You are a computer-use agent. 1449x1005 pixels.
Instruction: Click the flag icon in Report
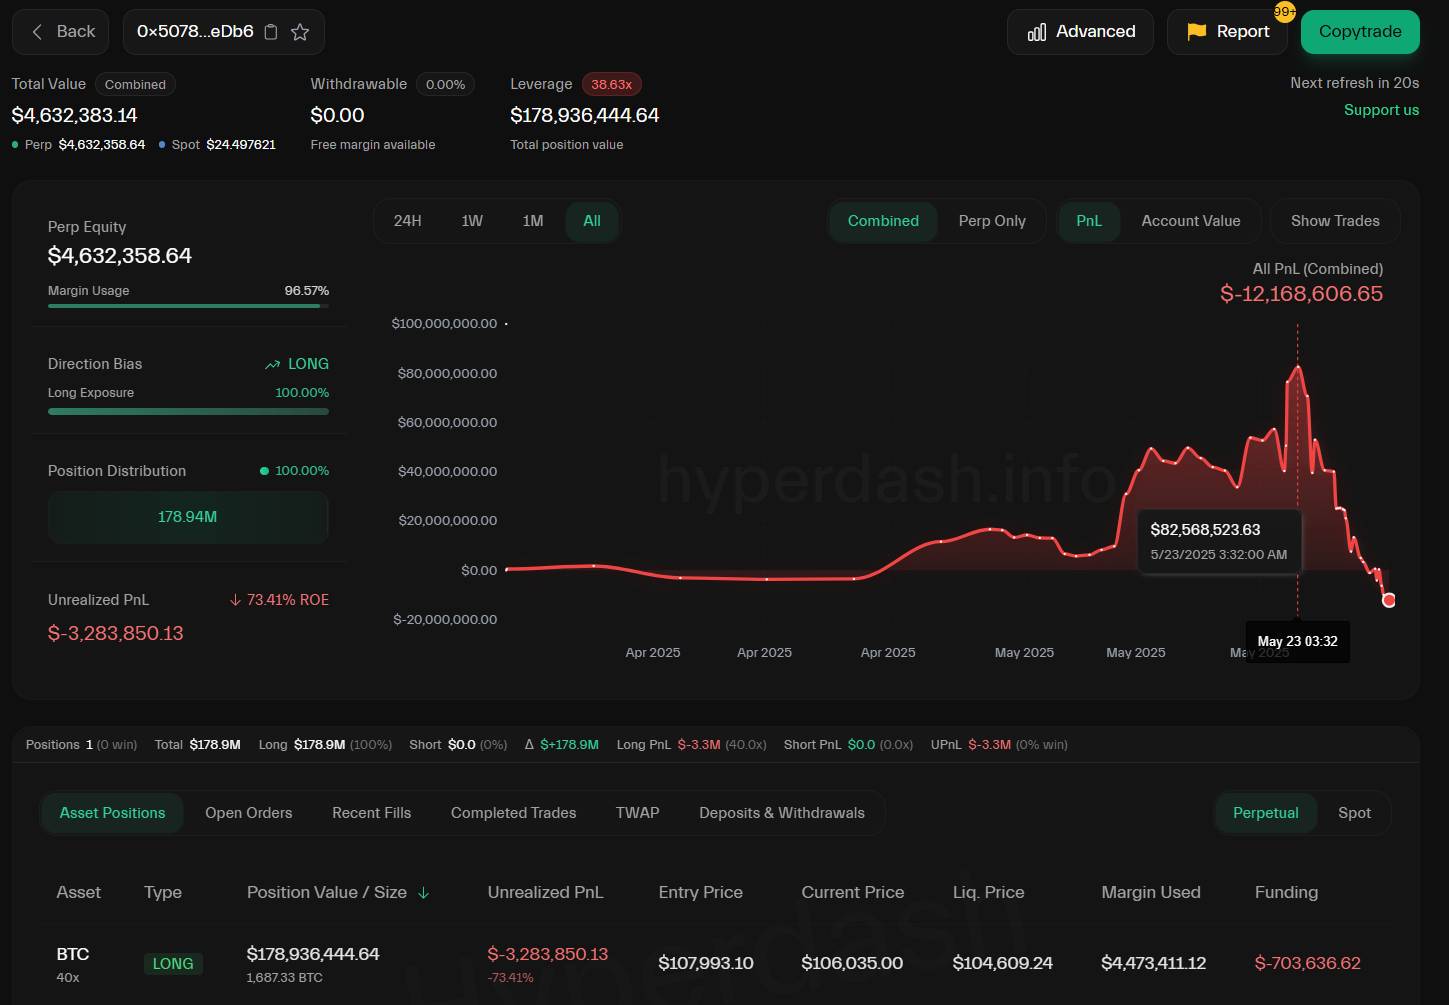[1196, 32]
